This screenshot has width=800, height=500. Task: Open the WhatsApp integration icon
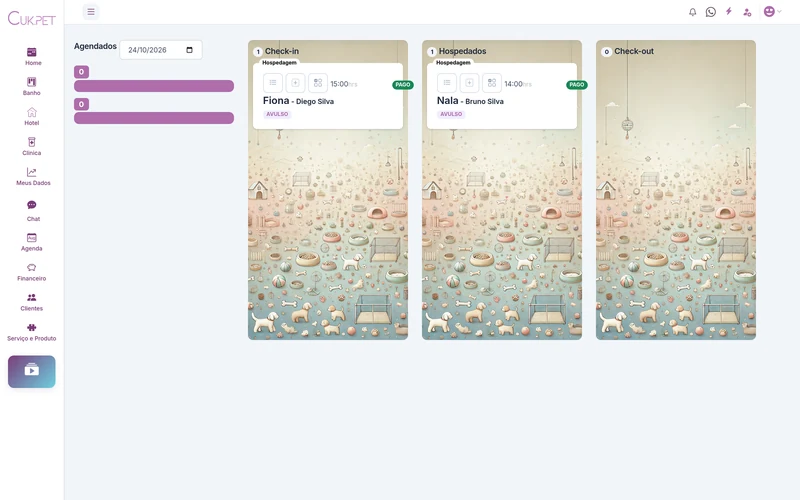point(711,12)
